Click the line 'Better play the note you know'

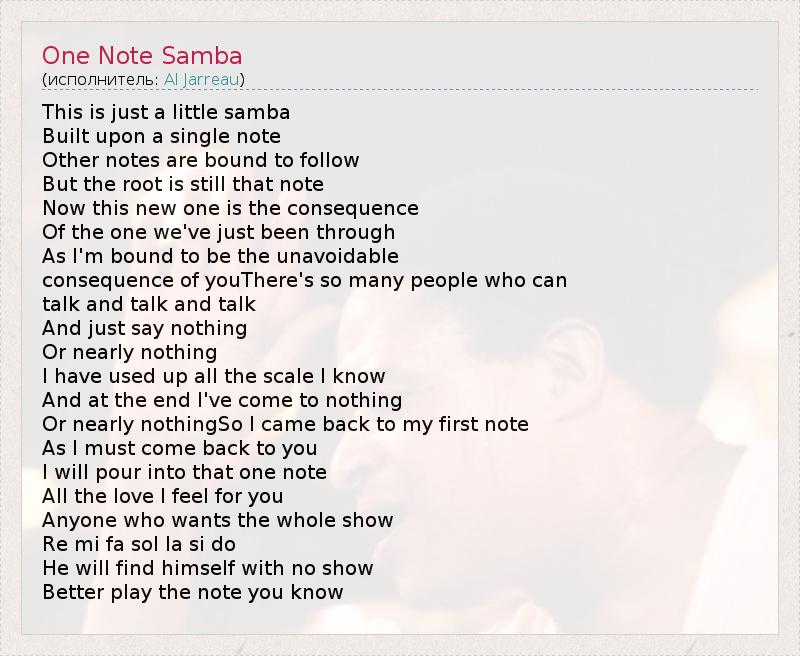coord(192,592)
